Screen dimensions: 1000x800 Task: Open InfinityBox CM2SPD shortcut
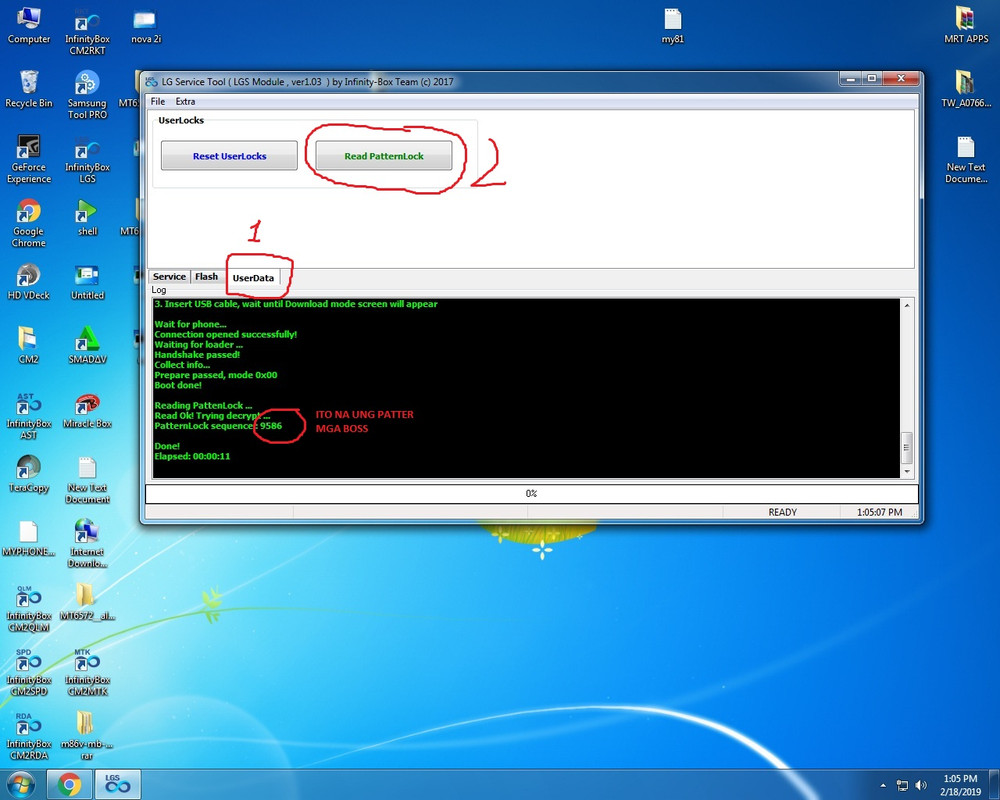[x=29, y=672]
